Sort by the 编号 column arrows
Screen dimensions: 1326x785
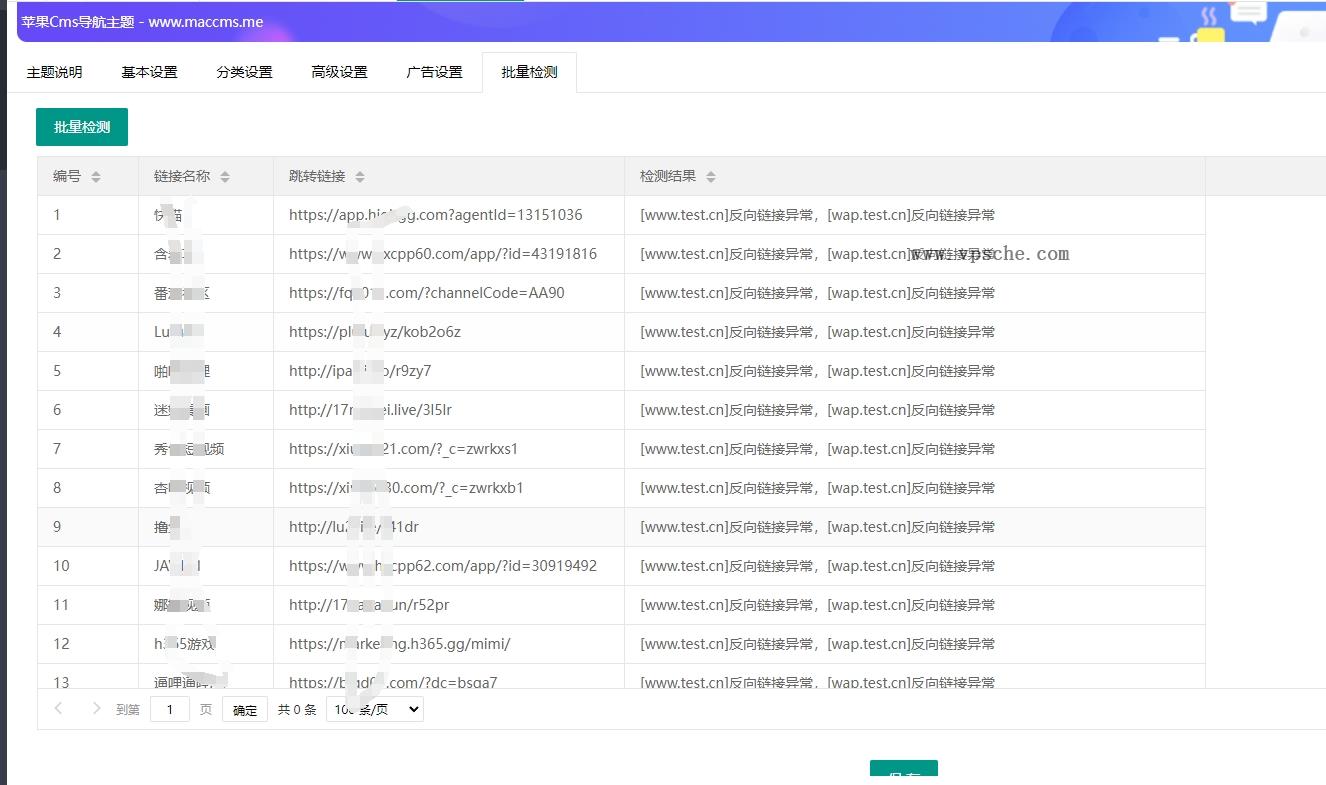click(x=96, y=177)
